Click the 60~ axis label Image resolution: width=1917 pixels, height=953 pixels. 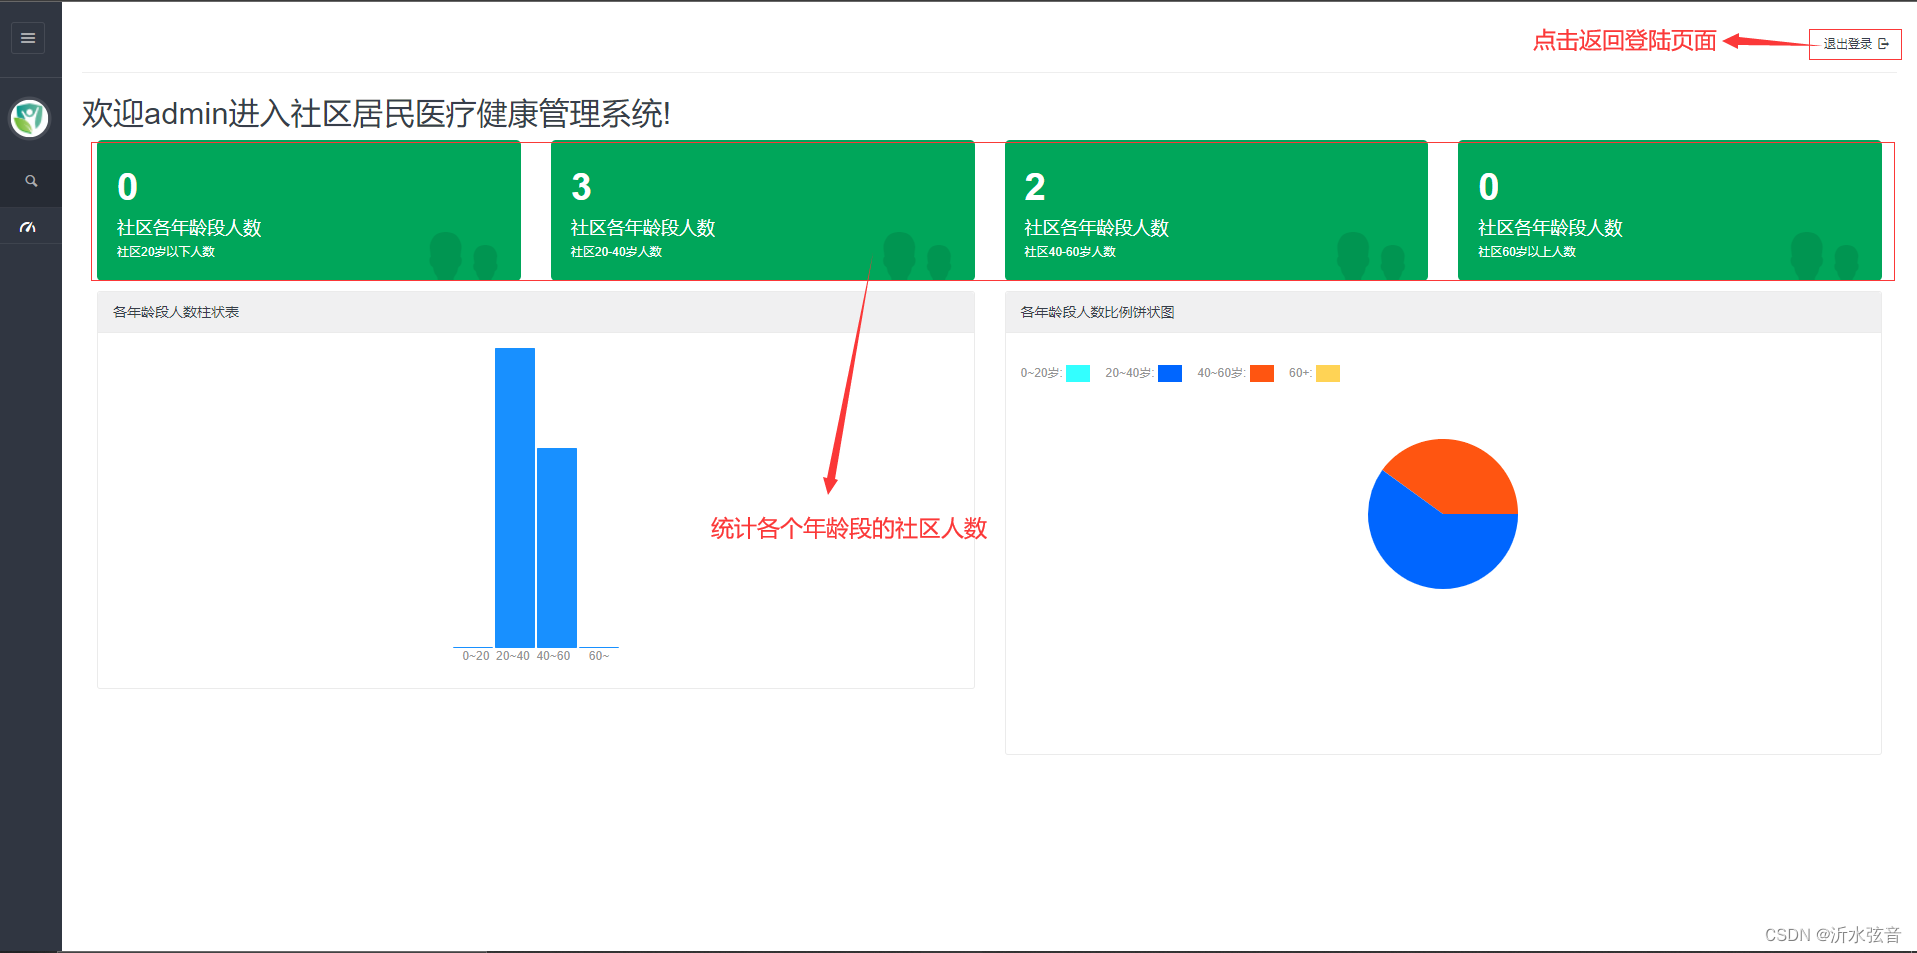point(599,656)
